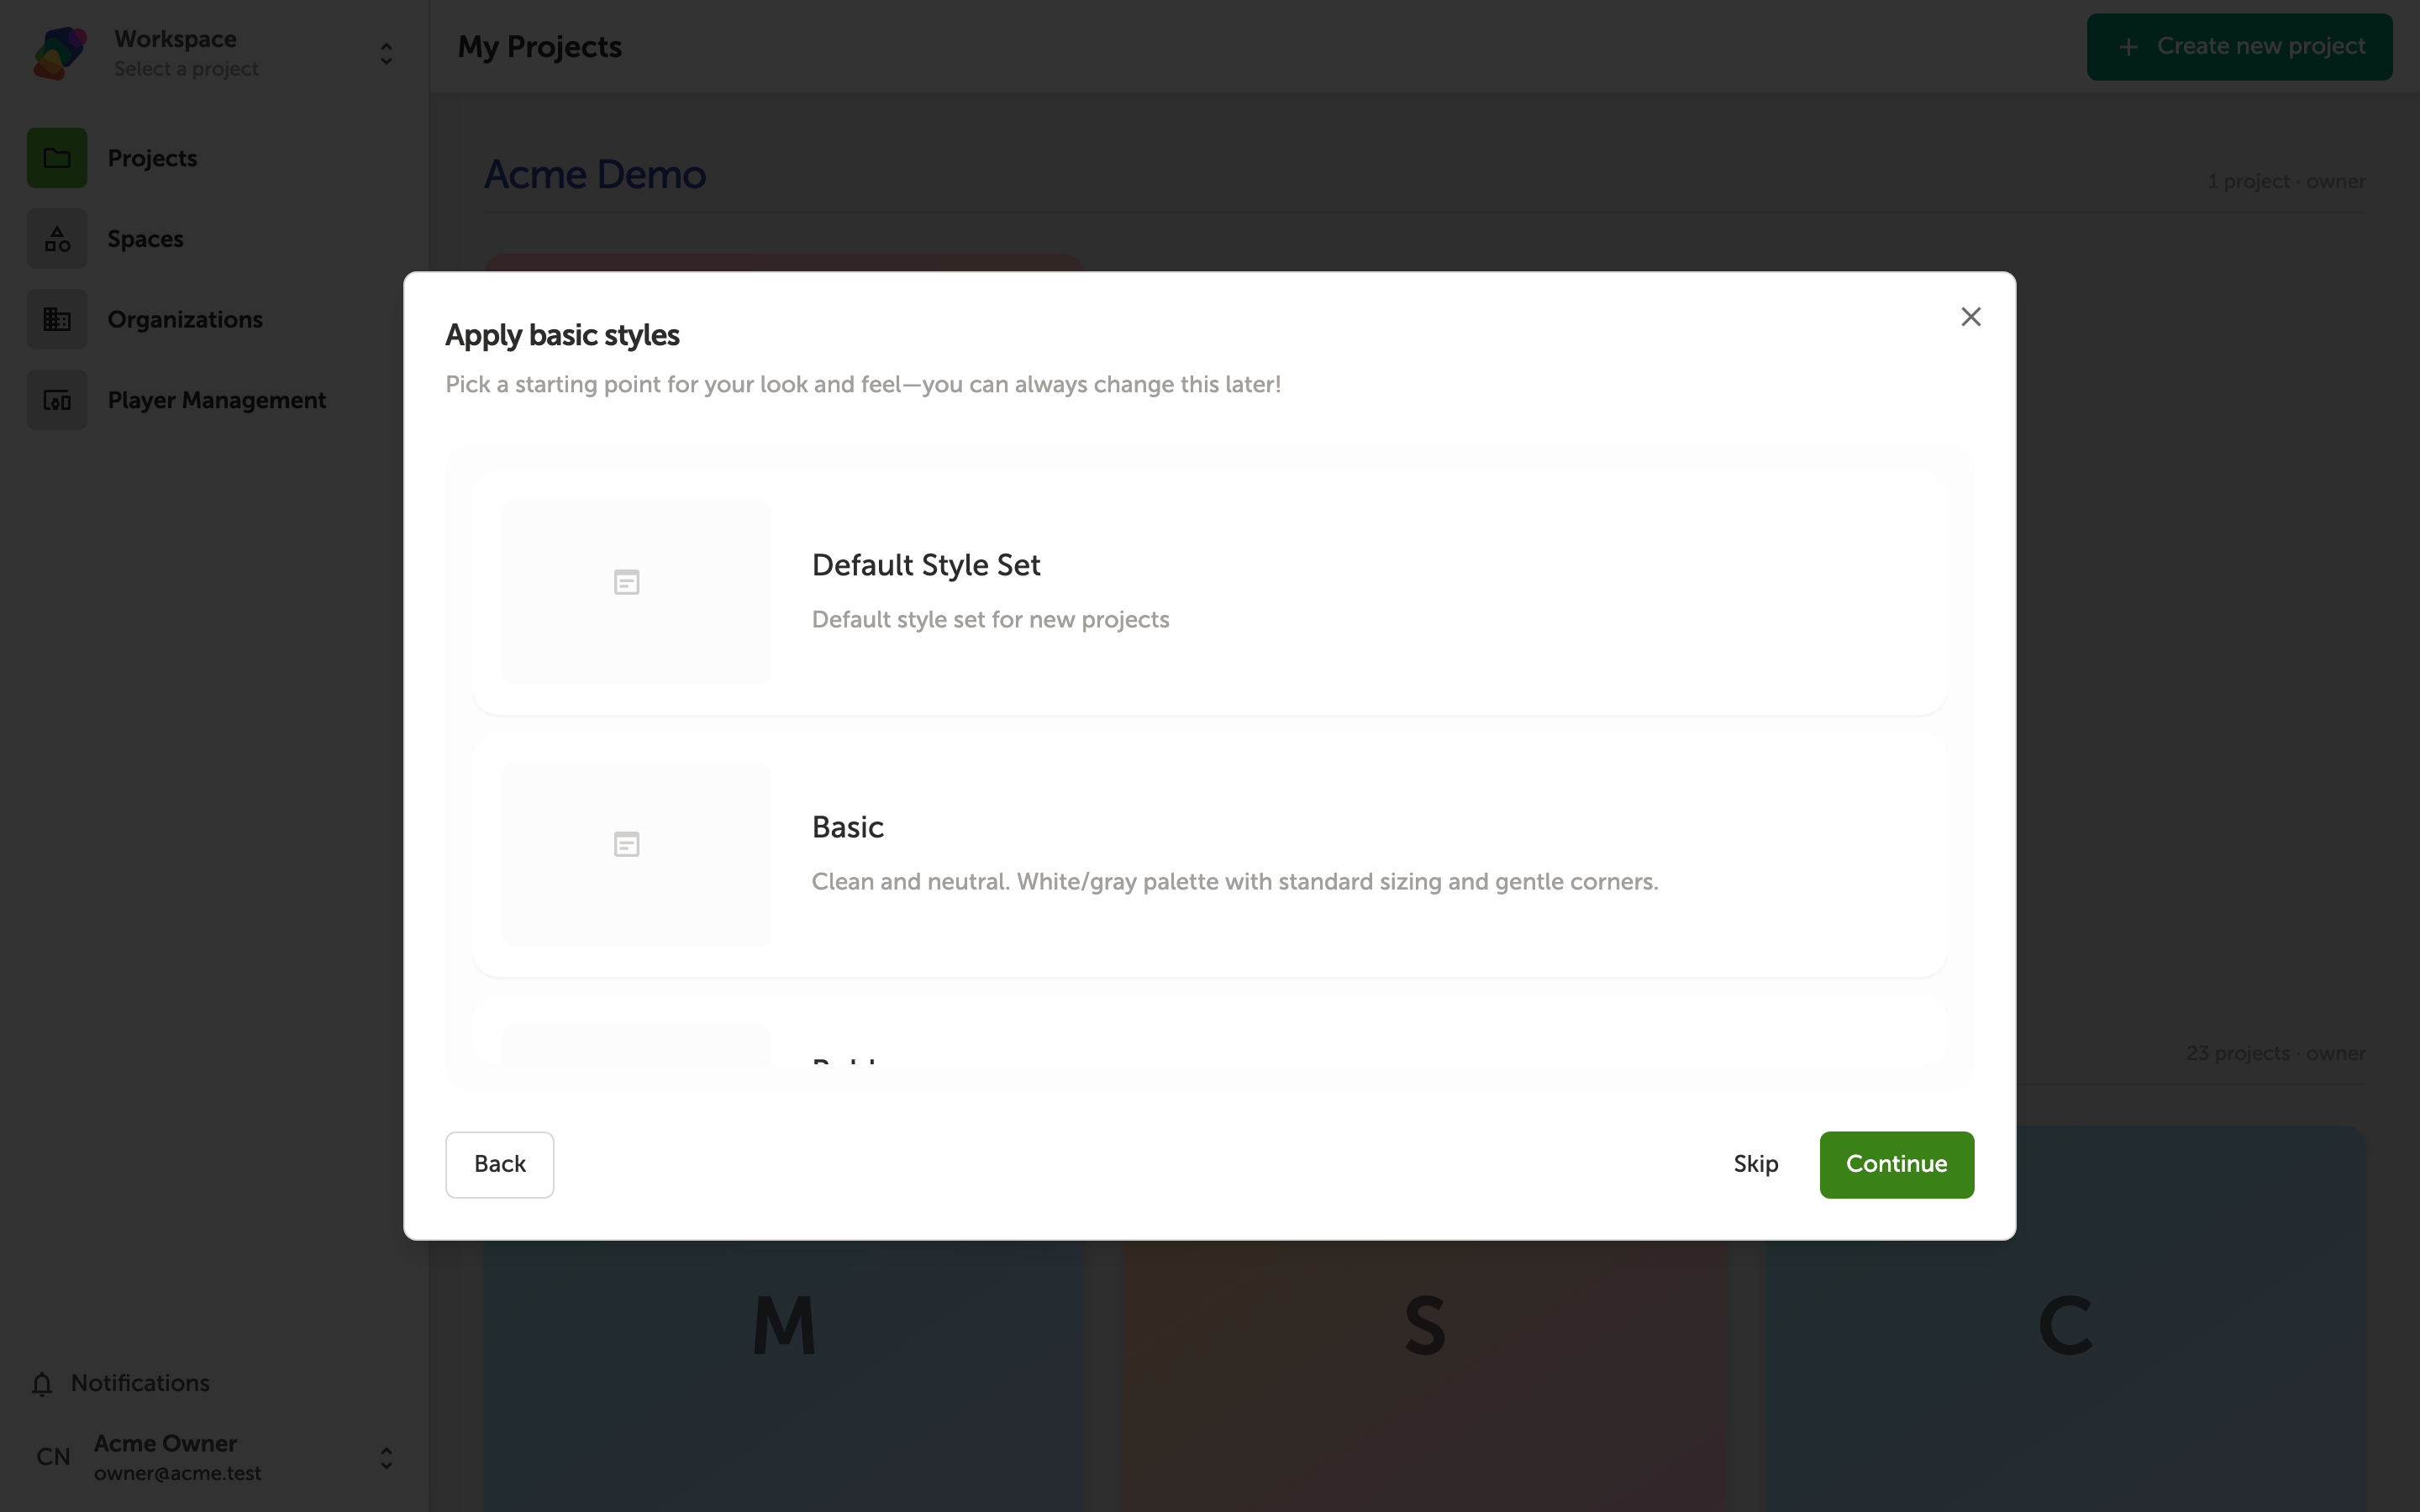
Task: Expand the Acme Owner account menu
Action: [x=386, y=1457]
